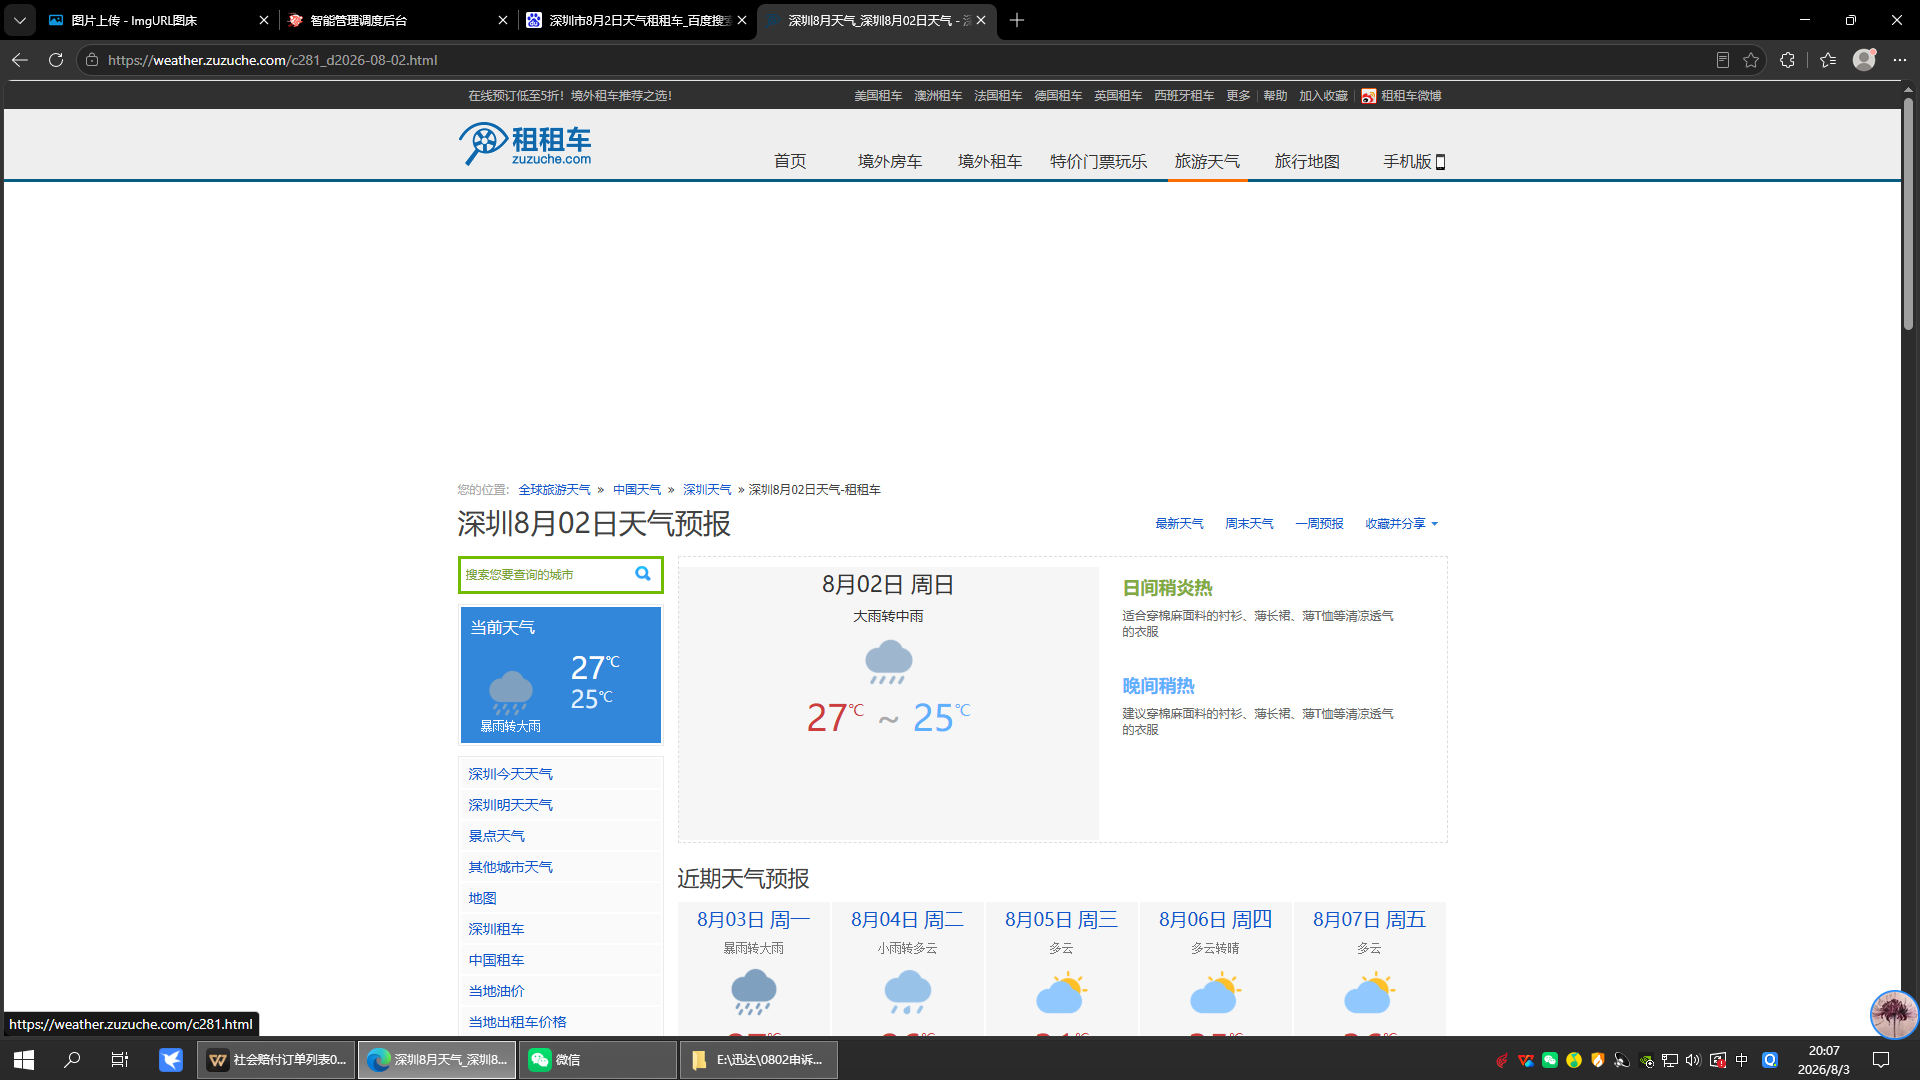
Task: Open the Windows Start menu
Action: click(x=24, y=1060)
